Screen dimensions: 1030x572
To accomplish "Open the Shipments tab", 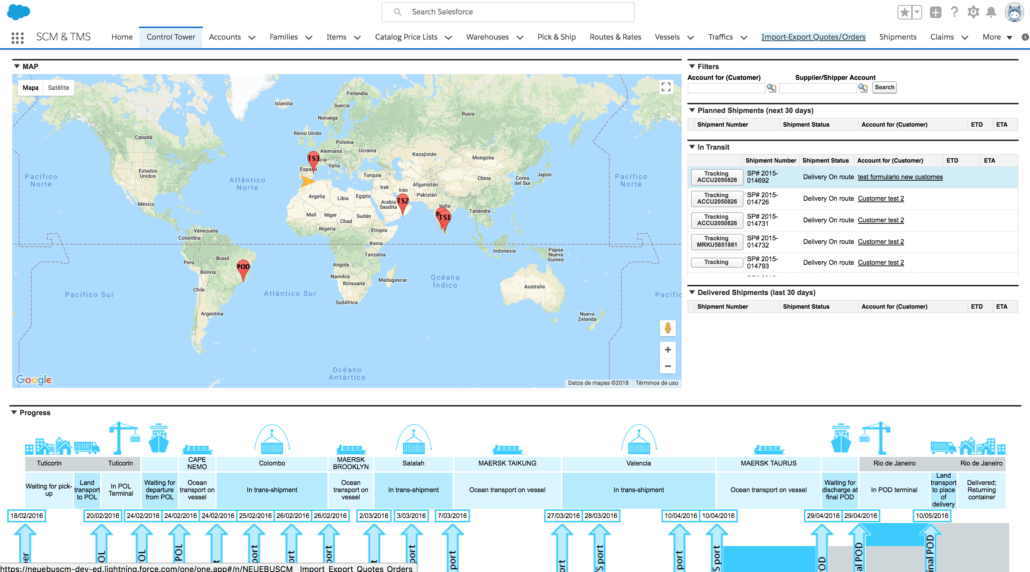I will click(897, 37).
